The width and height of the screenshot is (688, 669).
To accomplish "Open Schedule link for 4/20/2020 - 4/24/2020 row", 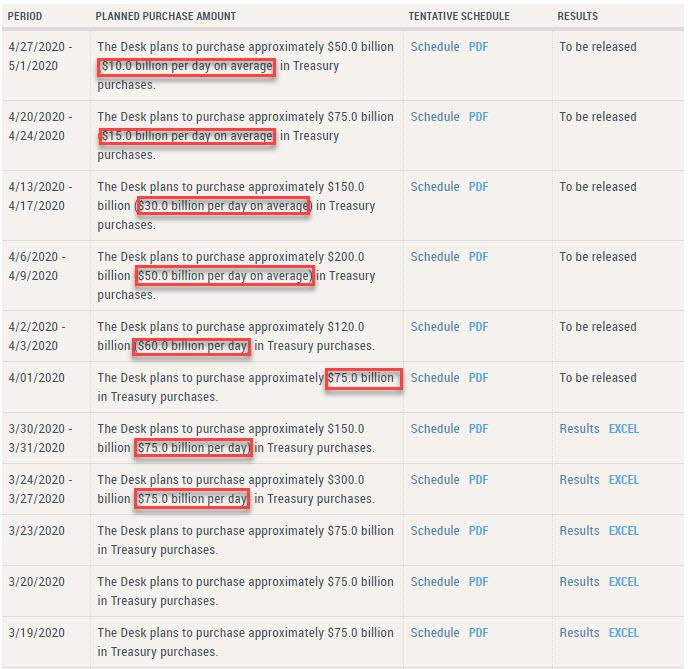I will tap(435, 117).
